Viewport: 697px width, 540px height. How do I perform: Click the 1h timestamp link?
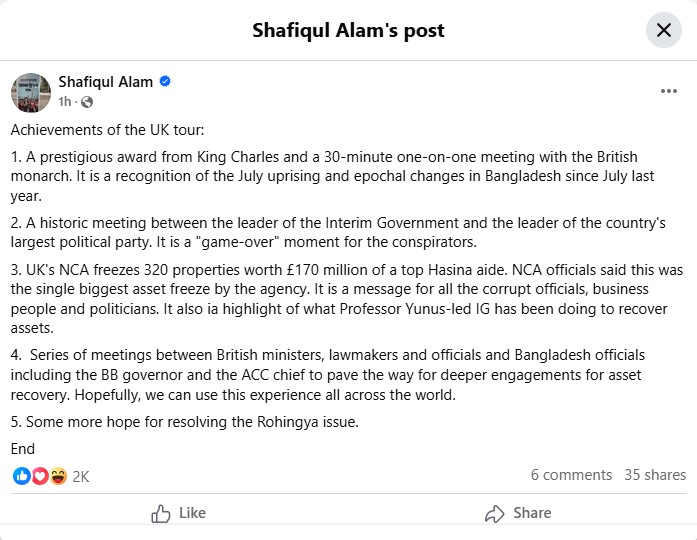tap(64, 102)
